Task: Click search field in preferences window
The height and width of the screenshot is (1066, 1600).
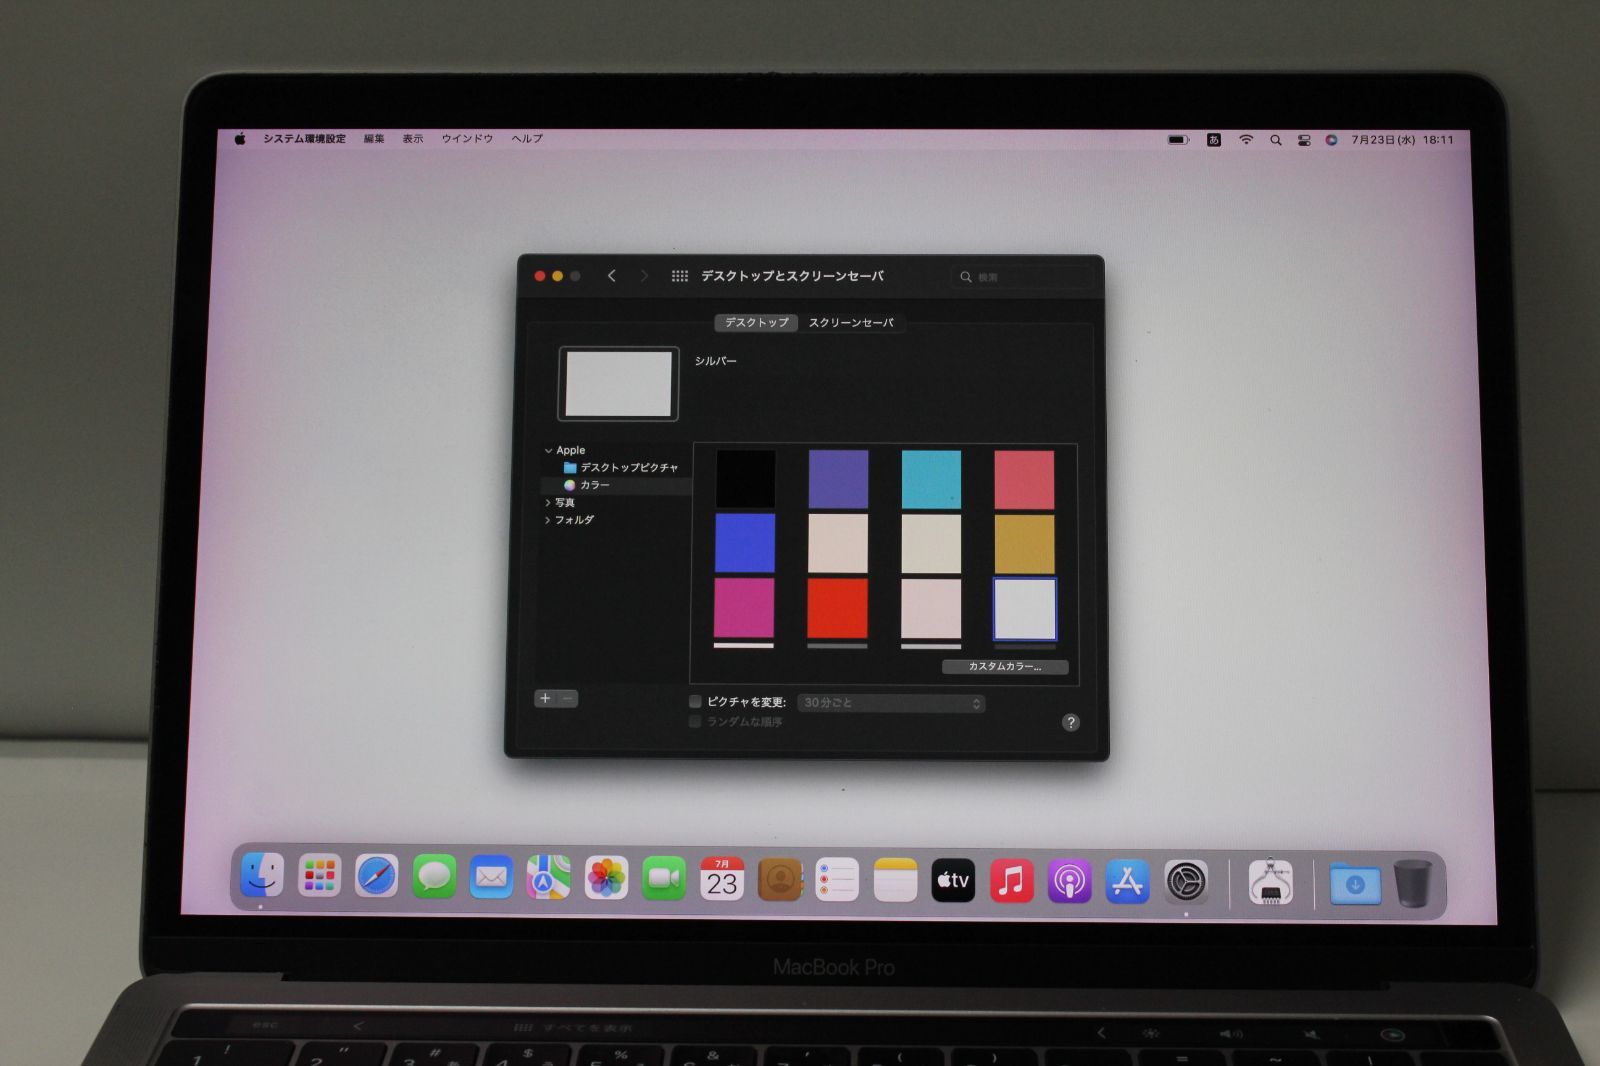Action: [x=1021, y=277]
